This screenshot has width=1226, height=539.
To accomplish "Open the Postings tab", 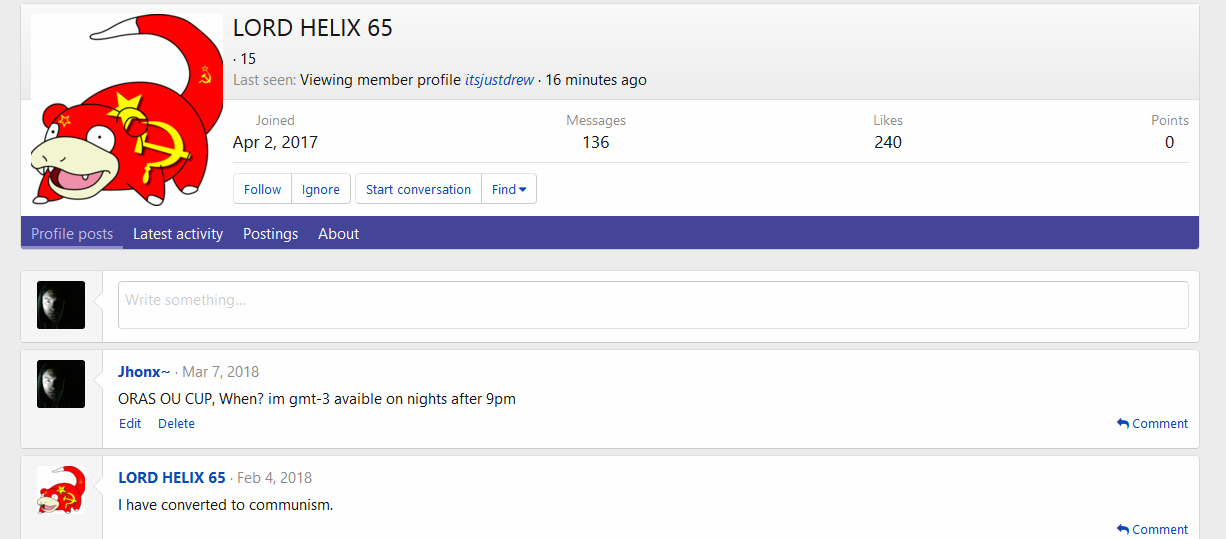I will click(x=270, y=233).
